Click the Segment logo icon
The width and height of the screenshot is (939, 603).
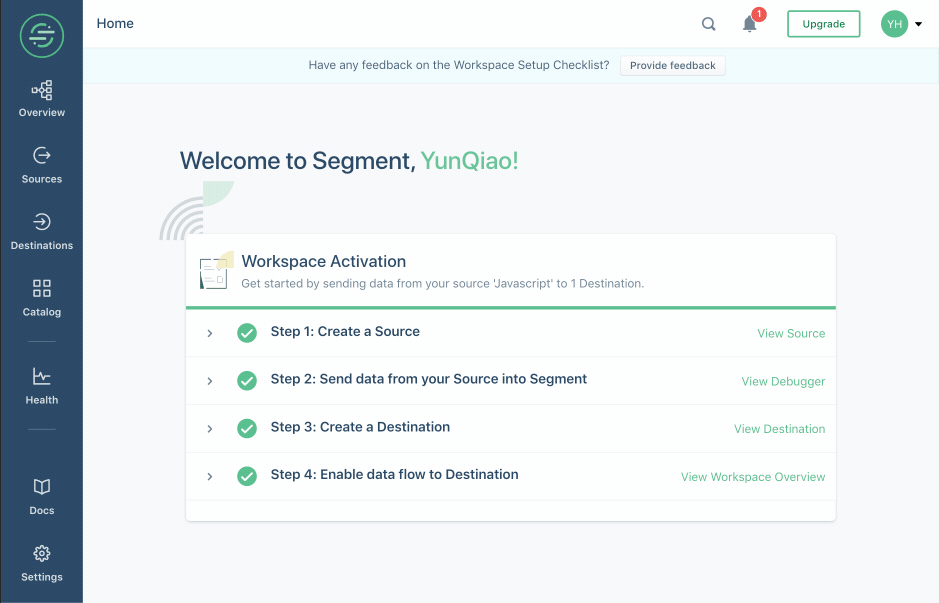pyautogui.click(x=41, y=36)
